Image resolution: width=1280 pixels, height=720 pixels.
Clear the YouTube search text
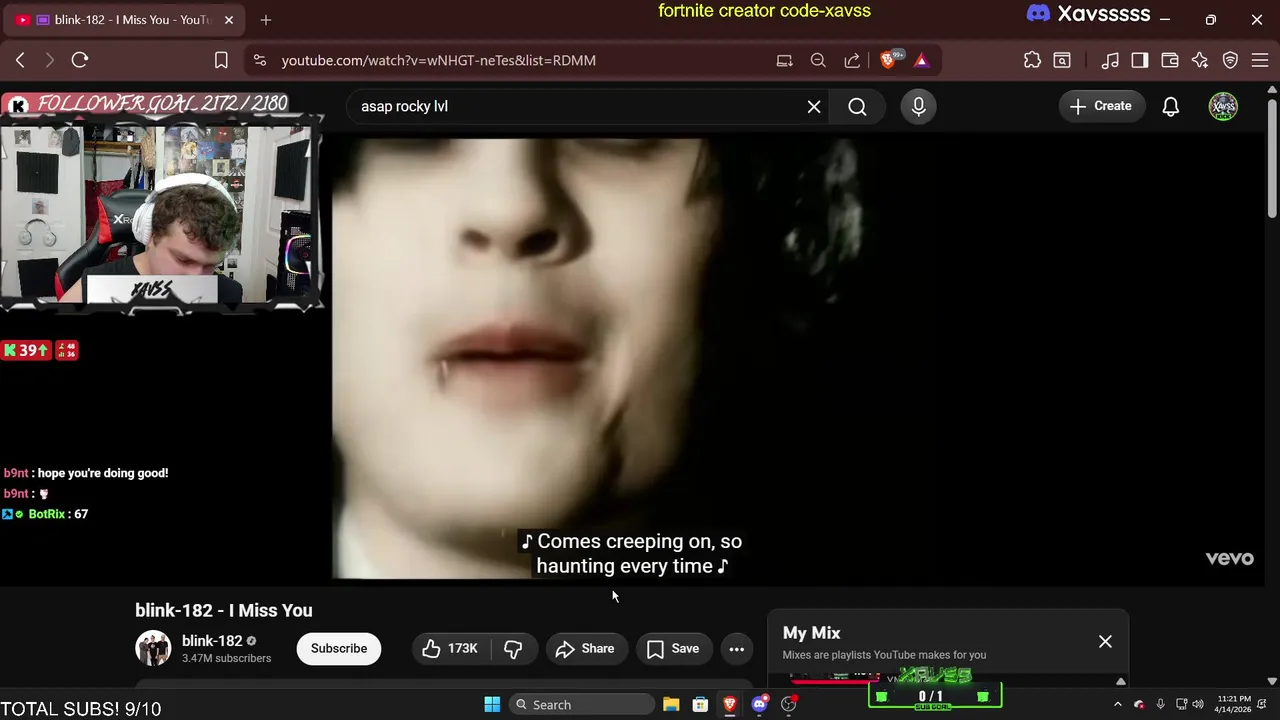(814, 106)
